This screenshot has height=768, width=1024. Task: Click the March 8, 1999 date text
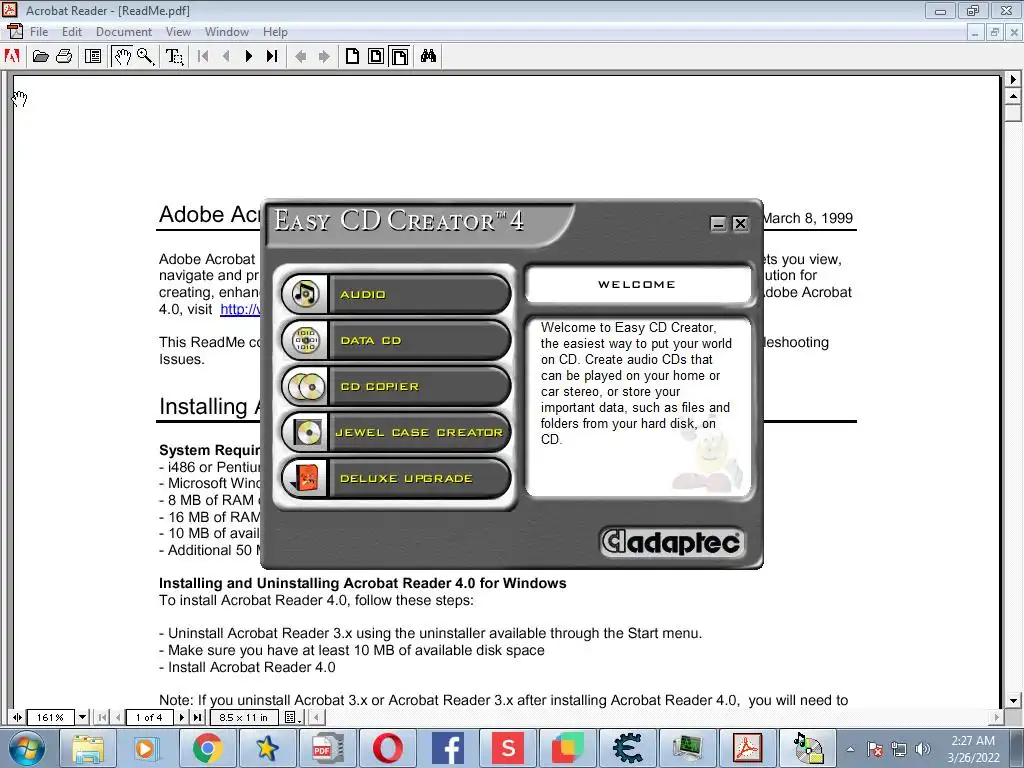[808, 218]
